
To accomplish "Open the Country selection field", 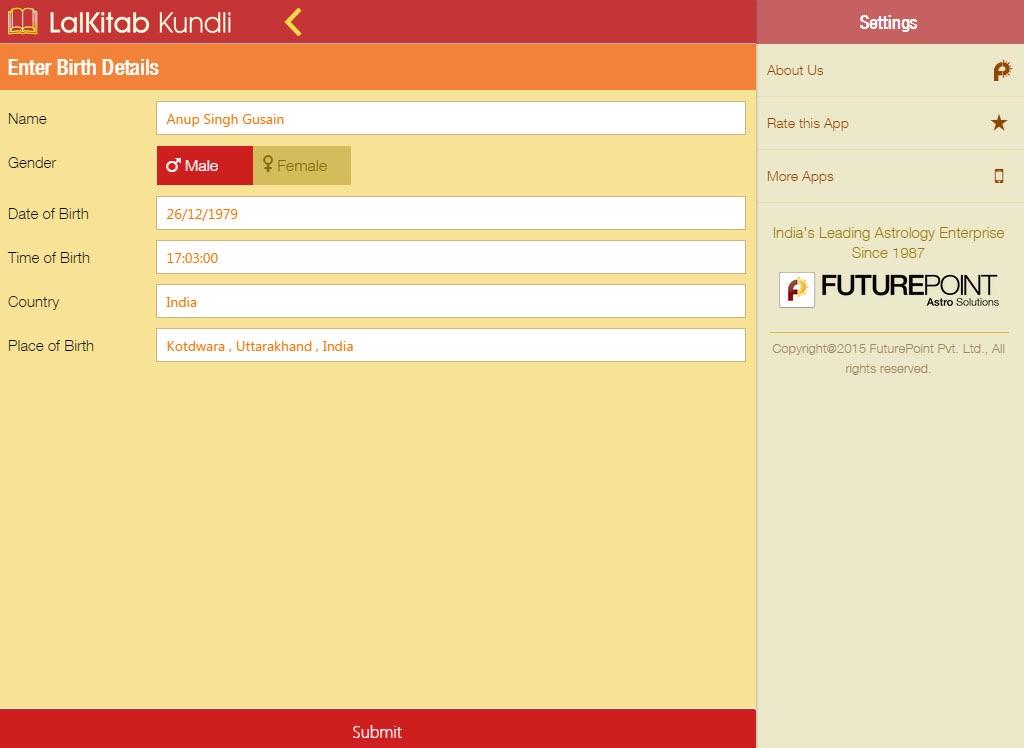I will (450, 301).
